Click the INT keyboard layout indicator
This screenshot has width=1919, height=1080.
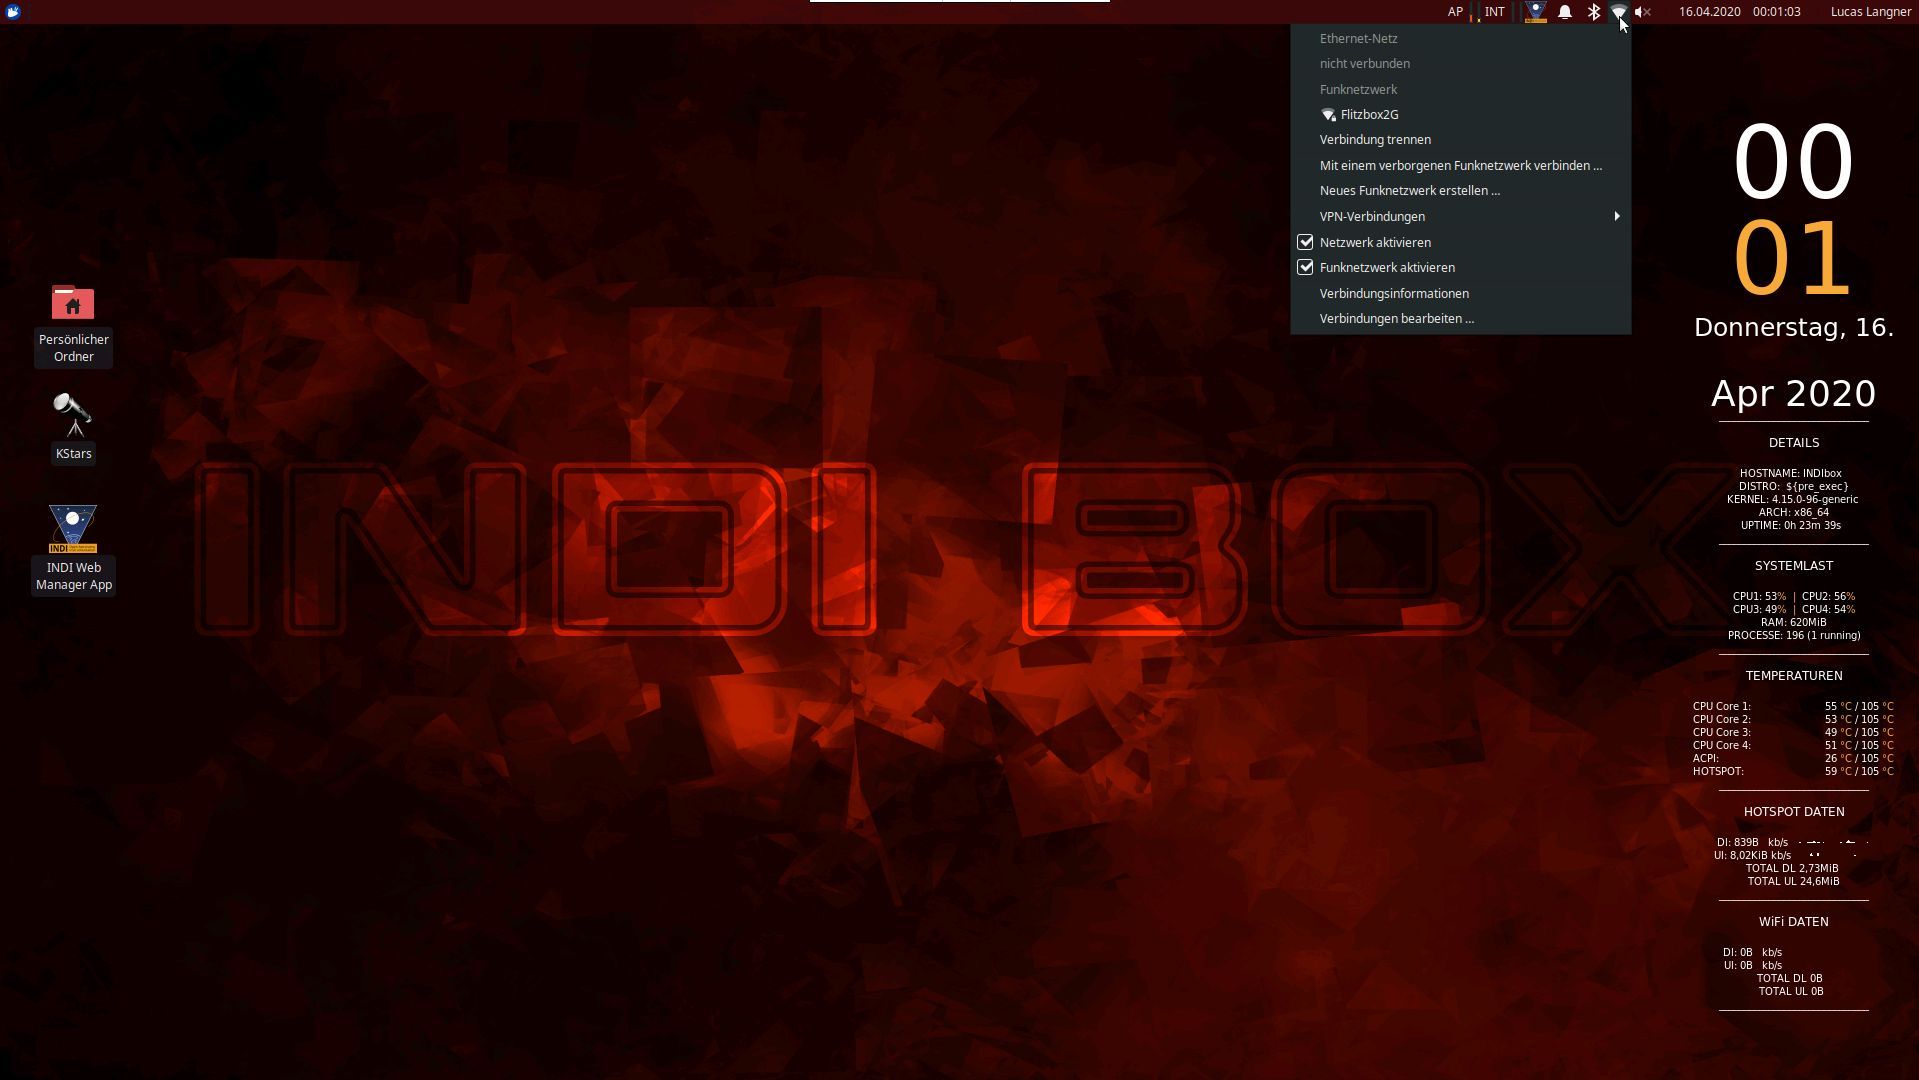[1494, 11]
